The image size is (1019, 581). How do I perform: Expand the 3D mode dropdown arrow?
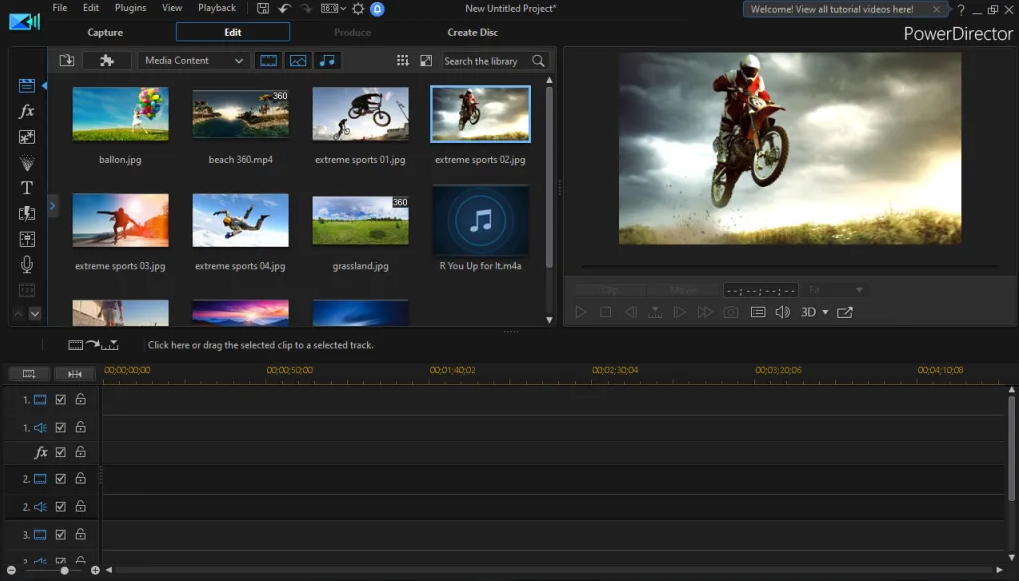(825, 312)
